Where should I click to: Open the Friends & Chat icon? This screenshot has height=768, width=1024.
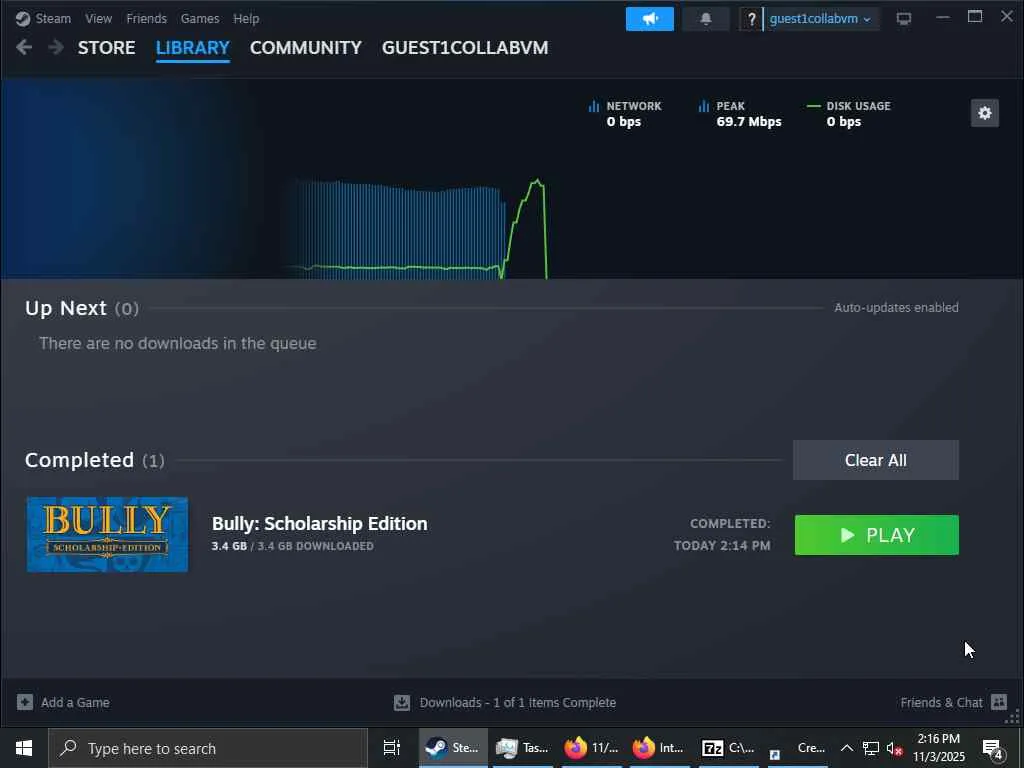pyautogui.click(x=999, y=702)
